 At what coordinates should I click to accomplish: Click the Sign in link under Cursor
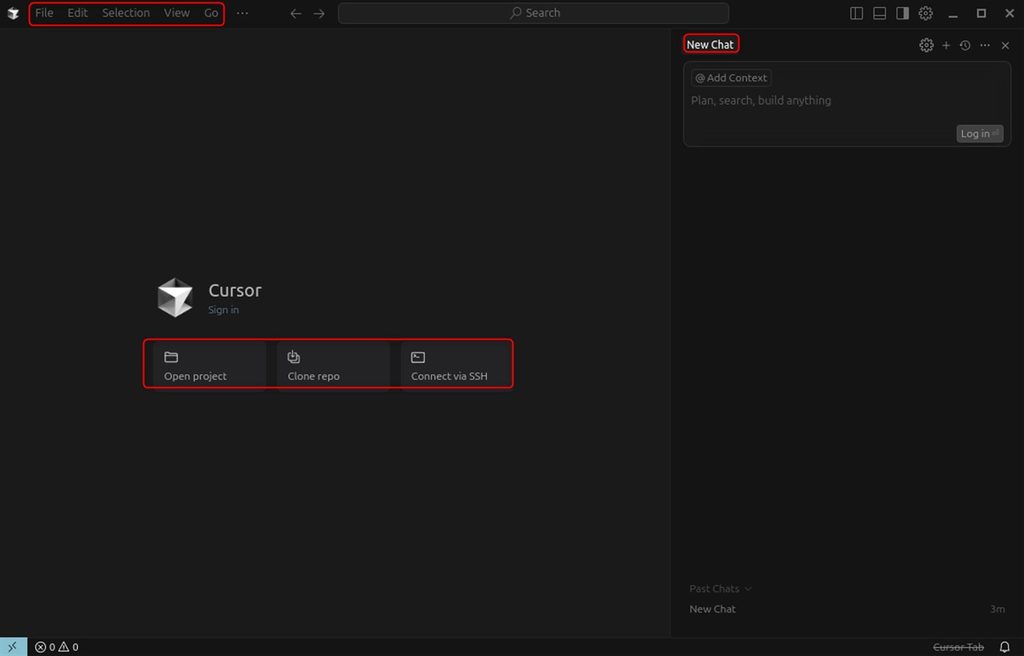(x=223, y=310)
